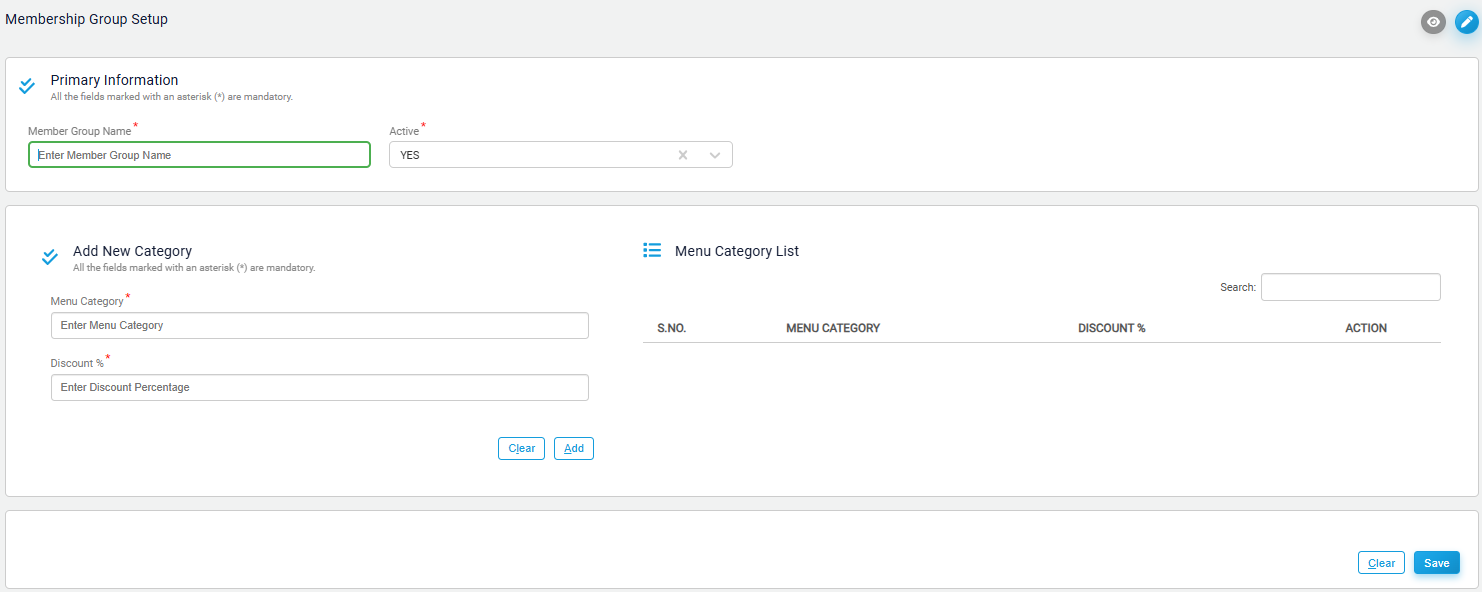This screenshot has width=1482, height=592.
Task: Click the Menu Category List bullet icon
Action: coord(652,250)
